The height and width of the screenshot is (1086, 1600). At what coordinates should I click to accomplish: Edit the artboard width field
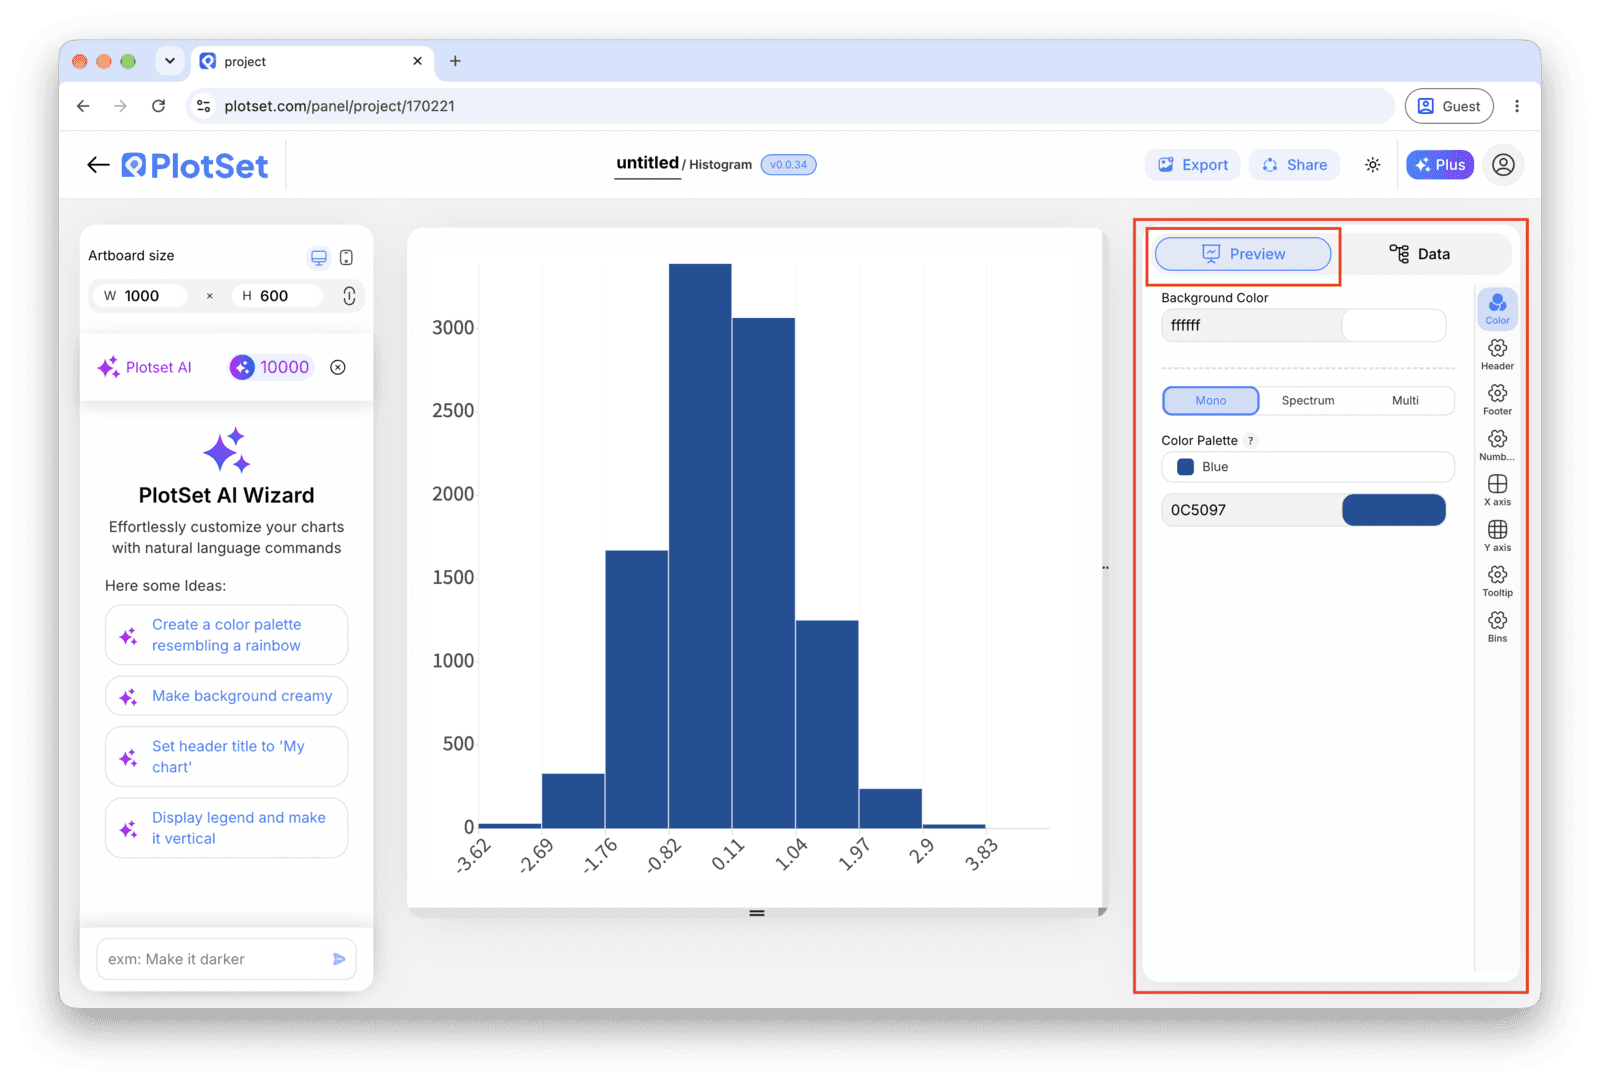coord(140,296)
